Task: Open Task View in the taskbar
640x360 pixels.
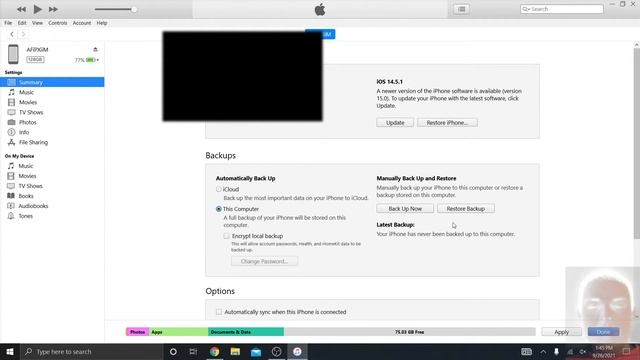Action: pos(193,351)
